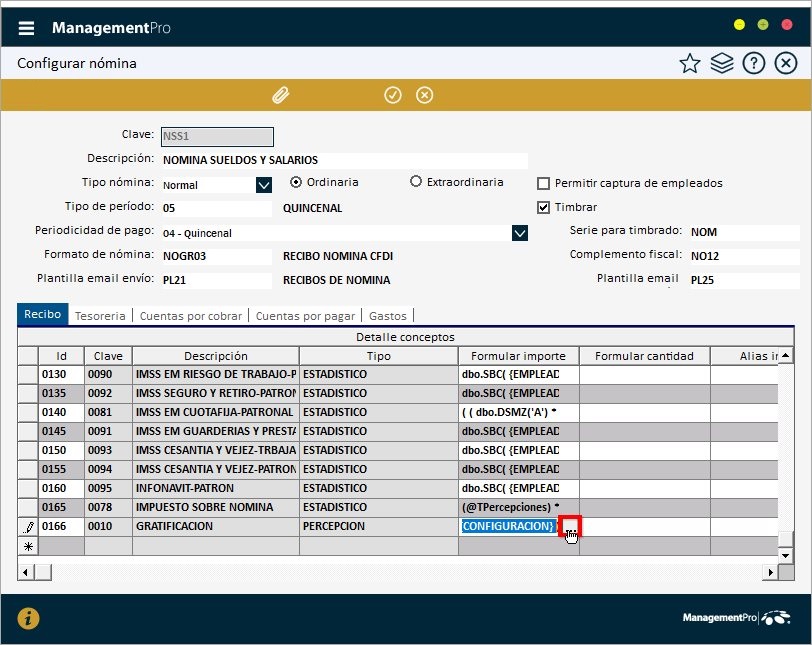Select the Clave cell 0092
Screen dimensions: 812x645
coord(108,393)
